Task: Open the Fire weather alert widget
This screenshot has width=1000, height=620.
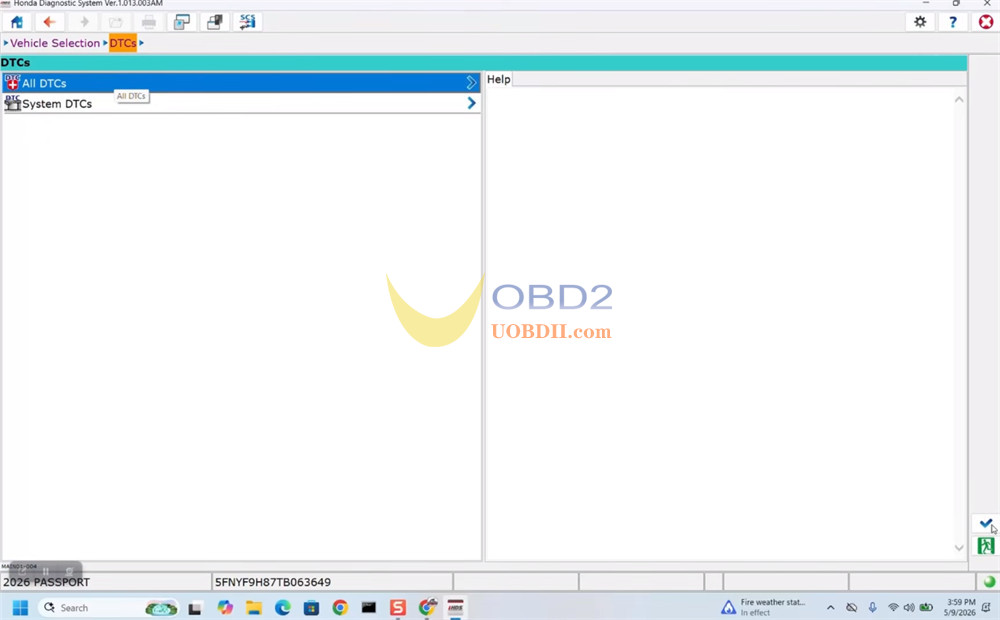Action: tap(763, 607)
